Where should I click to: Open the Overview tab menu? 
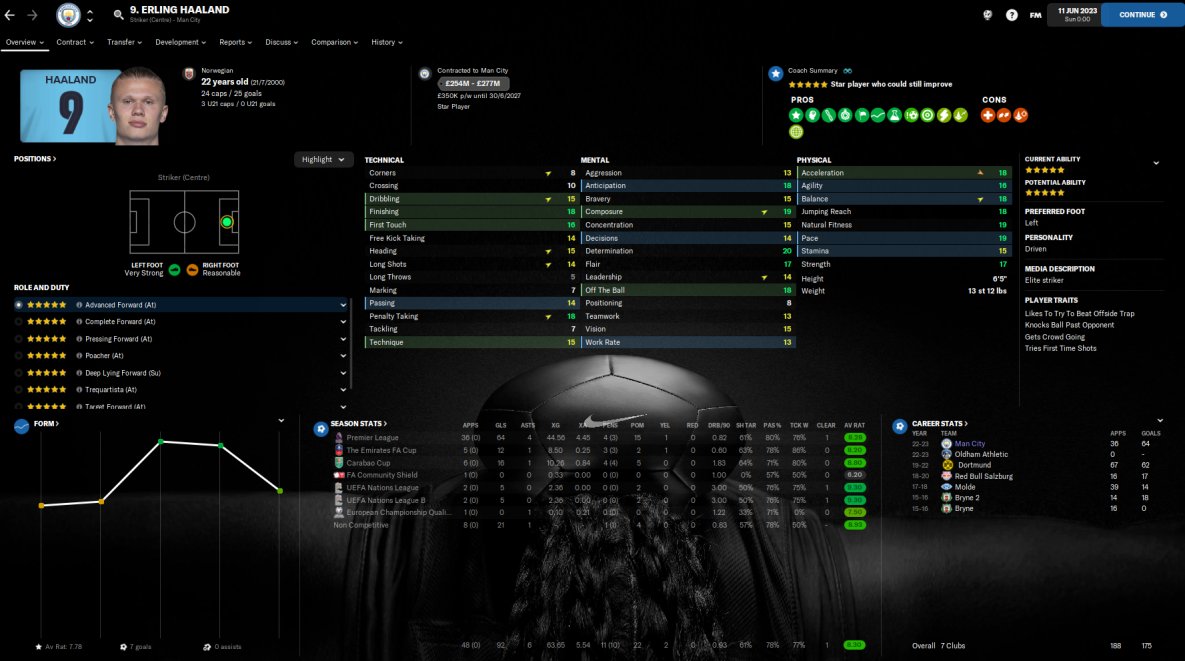pos(25,42)
